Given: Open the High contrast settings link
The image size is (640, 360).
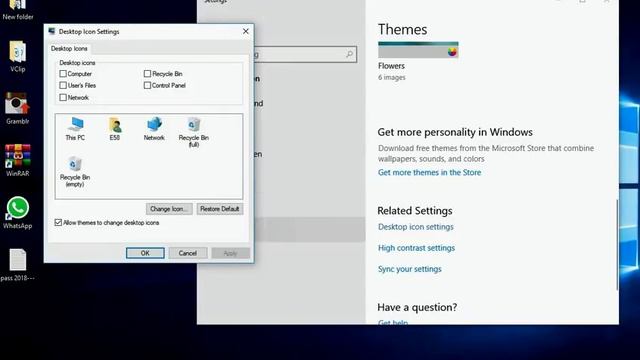Looking at the screenshot, I should [416, 248].
